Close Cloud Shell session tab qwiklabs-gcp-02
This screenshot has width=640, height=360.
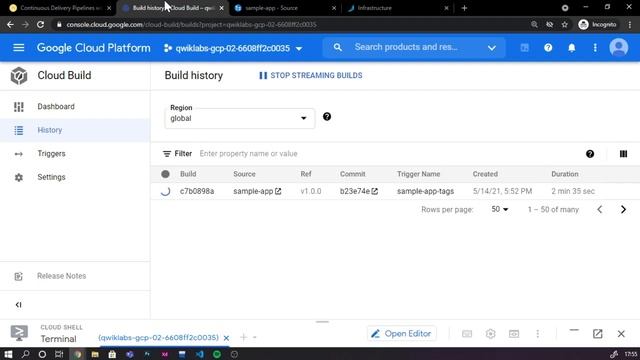[226, 338]
